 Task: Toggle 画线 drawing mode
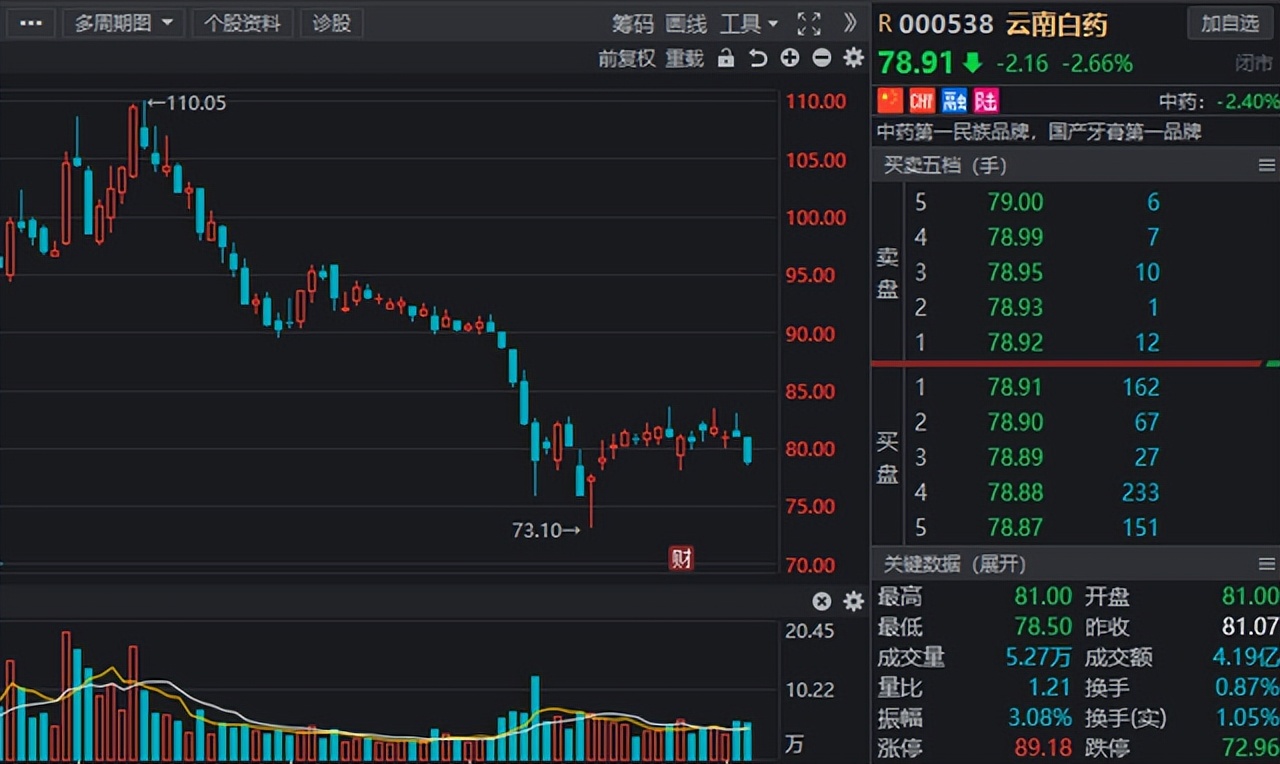(x=686, y=23)
